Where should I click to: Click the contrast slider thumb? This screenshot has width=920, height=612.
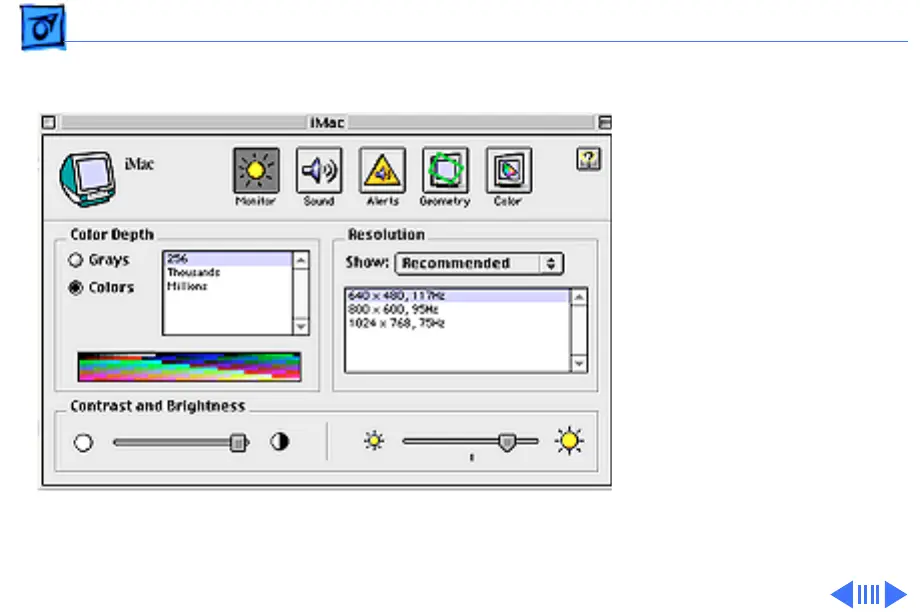[238, 442]
